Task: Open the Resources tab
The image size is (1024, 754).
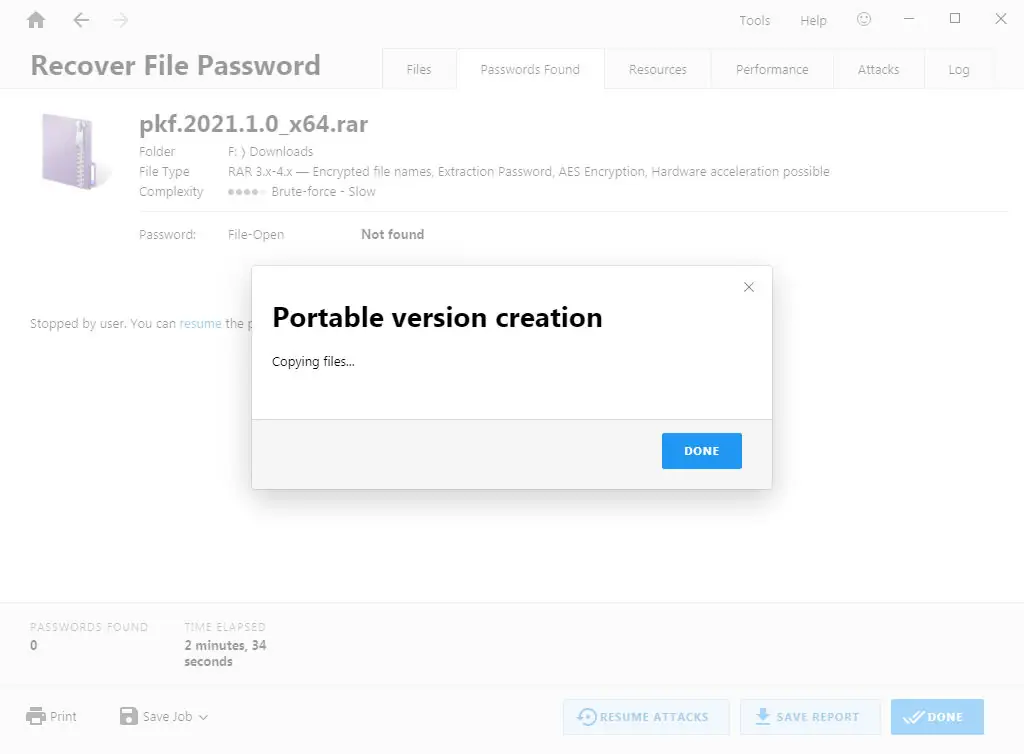Action: [x=658, y=69]
